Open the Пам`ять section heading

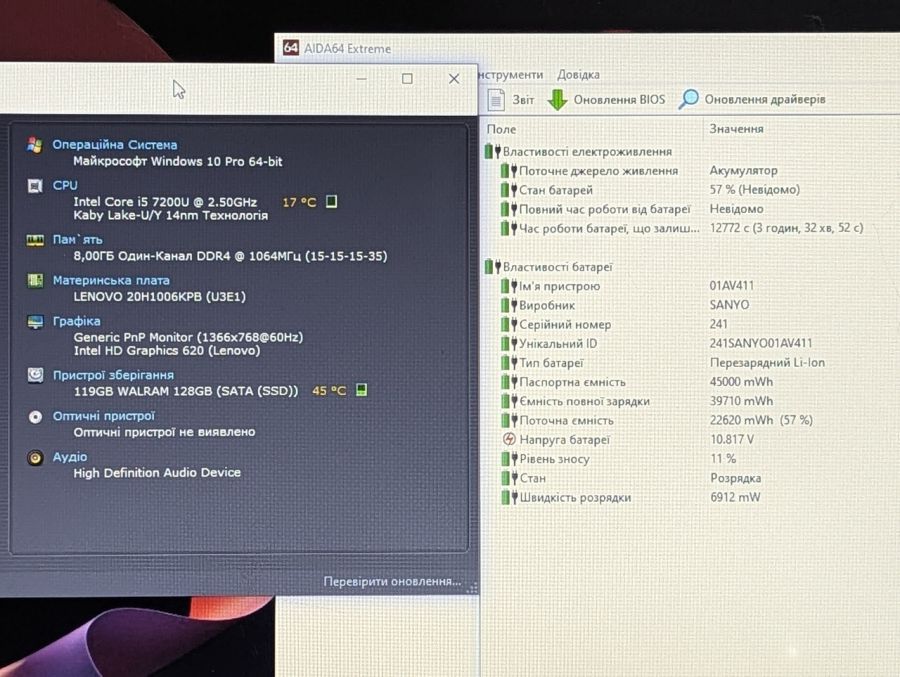point(77,239)
